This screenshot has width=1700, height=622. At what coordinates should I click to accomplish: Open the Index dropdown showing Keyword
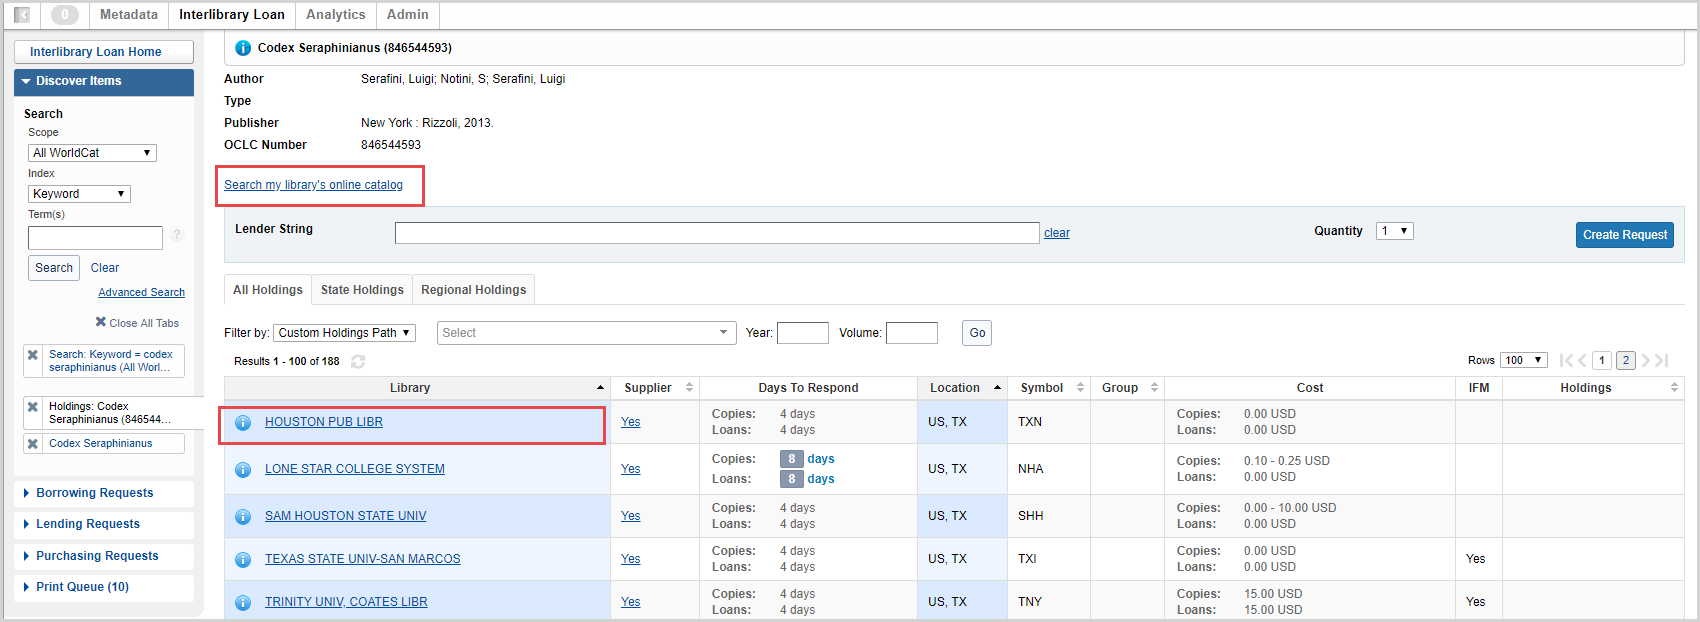79,194
